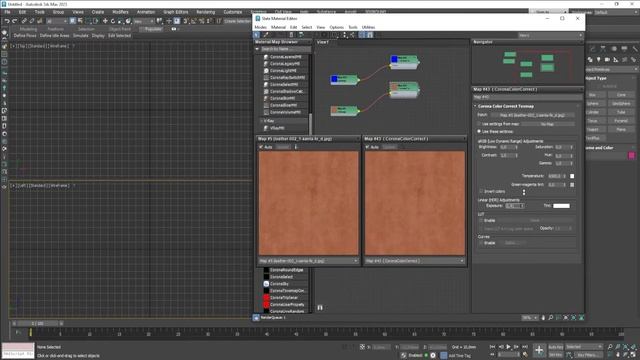Open the Graph Editors menu

(176, 12)
